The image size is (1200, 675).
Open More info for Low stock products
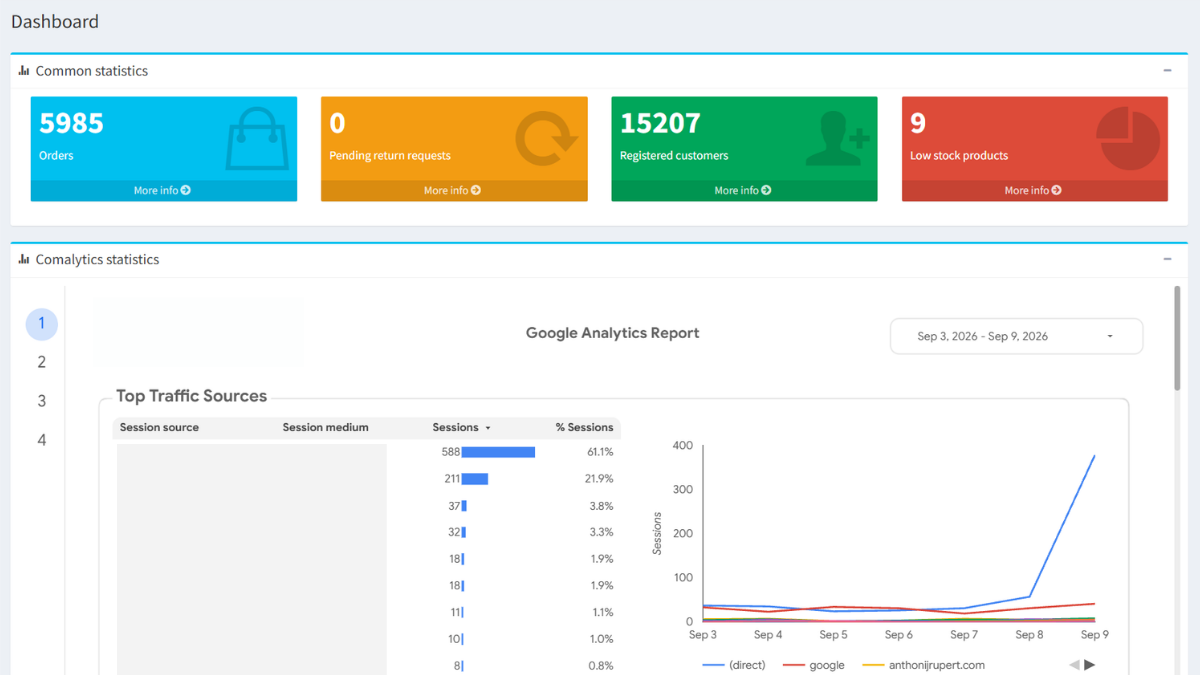coord(1034,190)
